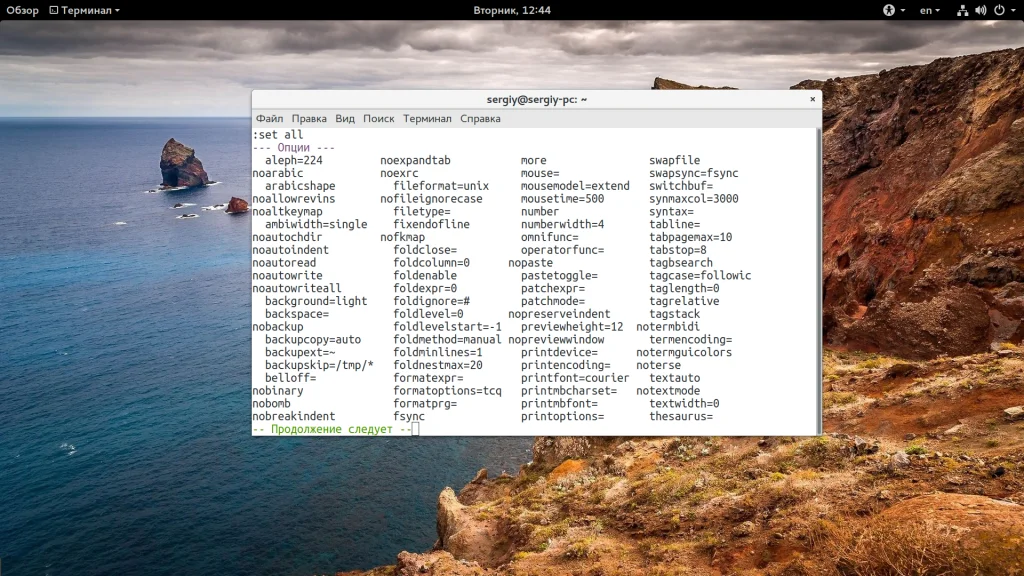Image resolution: width=1024 pixels, height=576 pixels.
Task: Open the accessibility menu icon
Action: 888,10
